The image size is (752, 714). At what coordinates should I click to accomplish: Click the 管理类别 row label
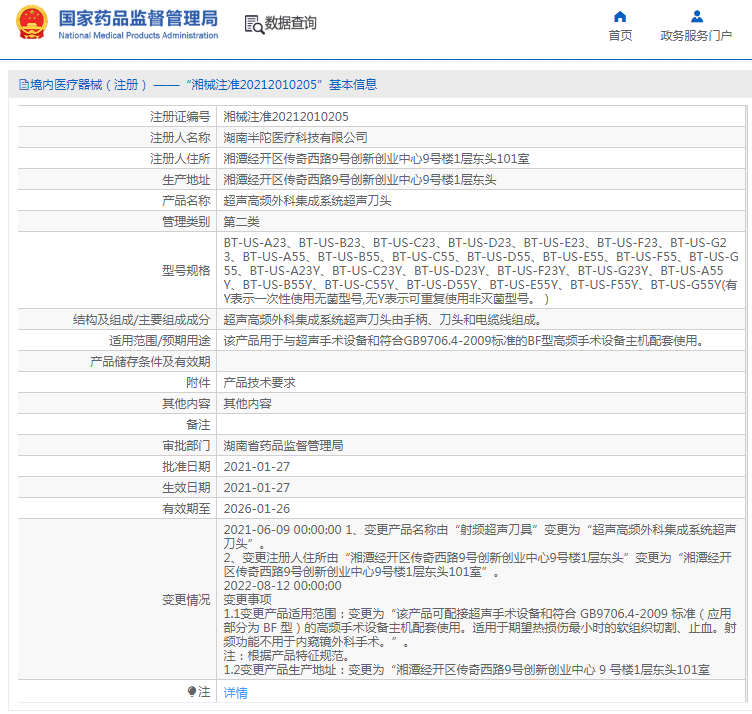186,222
